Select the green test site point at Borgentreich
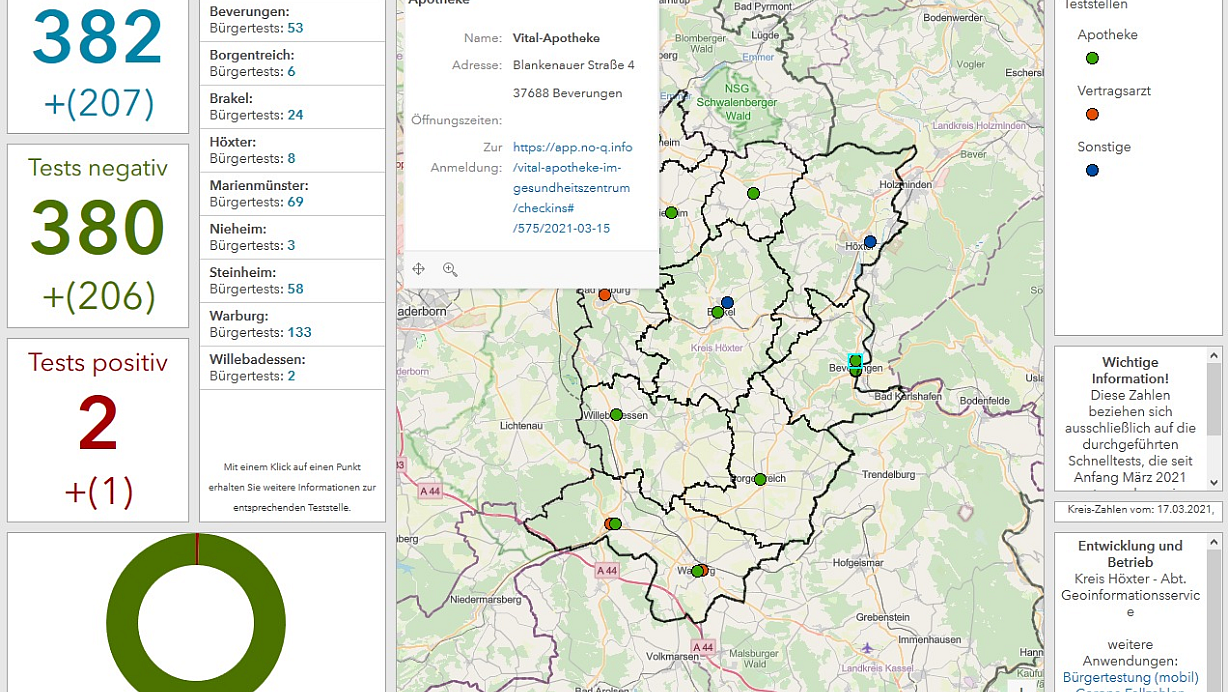This screenshot has height=692, width=1228. click(760, 479)
